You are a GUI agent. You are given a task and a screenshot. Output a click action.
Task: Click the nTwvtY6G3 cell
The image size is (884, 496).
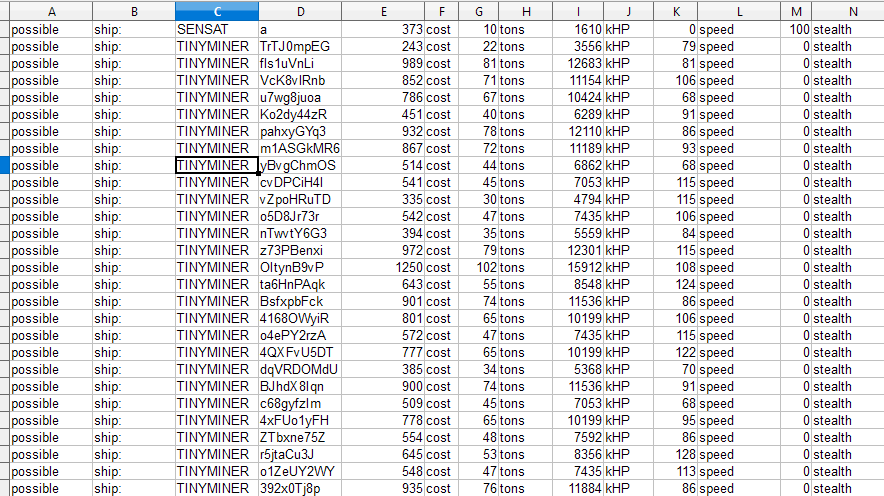(300, 233)
